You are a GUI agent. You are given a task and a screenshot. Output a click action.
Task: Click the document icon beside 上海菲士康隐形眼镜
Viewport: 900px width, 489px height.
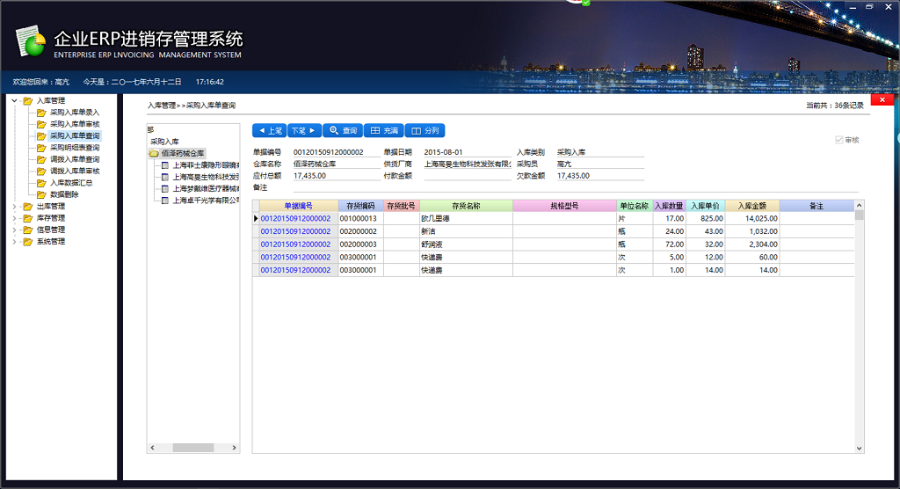point(165,165)
